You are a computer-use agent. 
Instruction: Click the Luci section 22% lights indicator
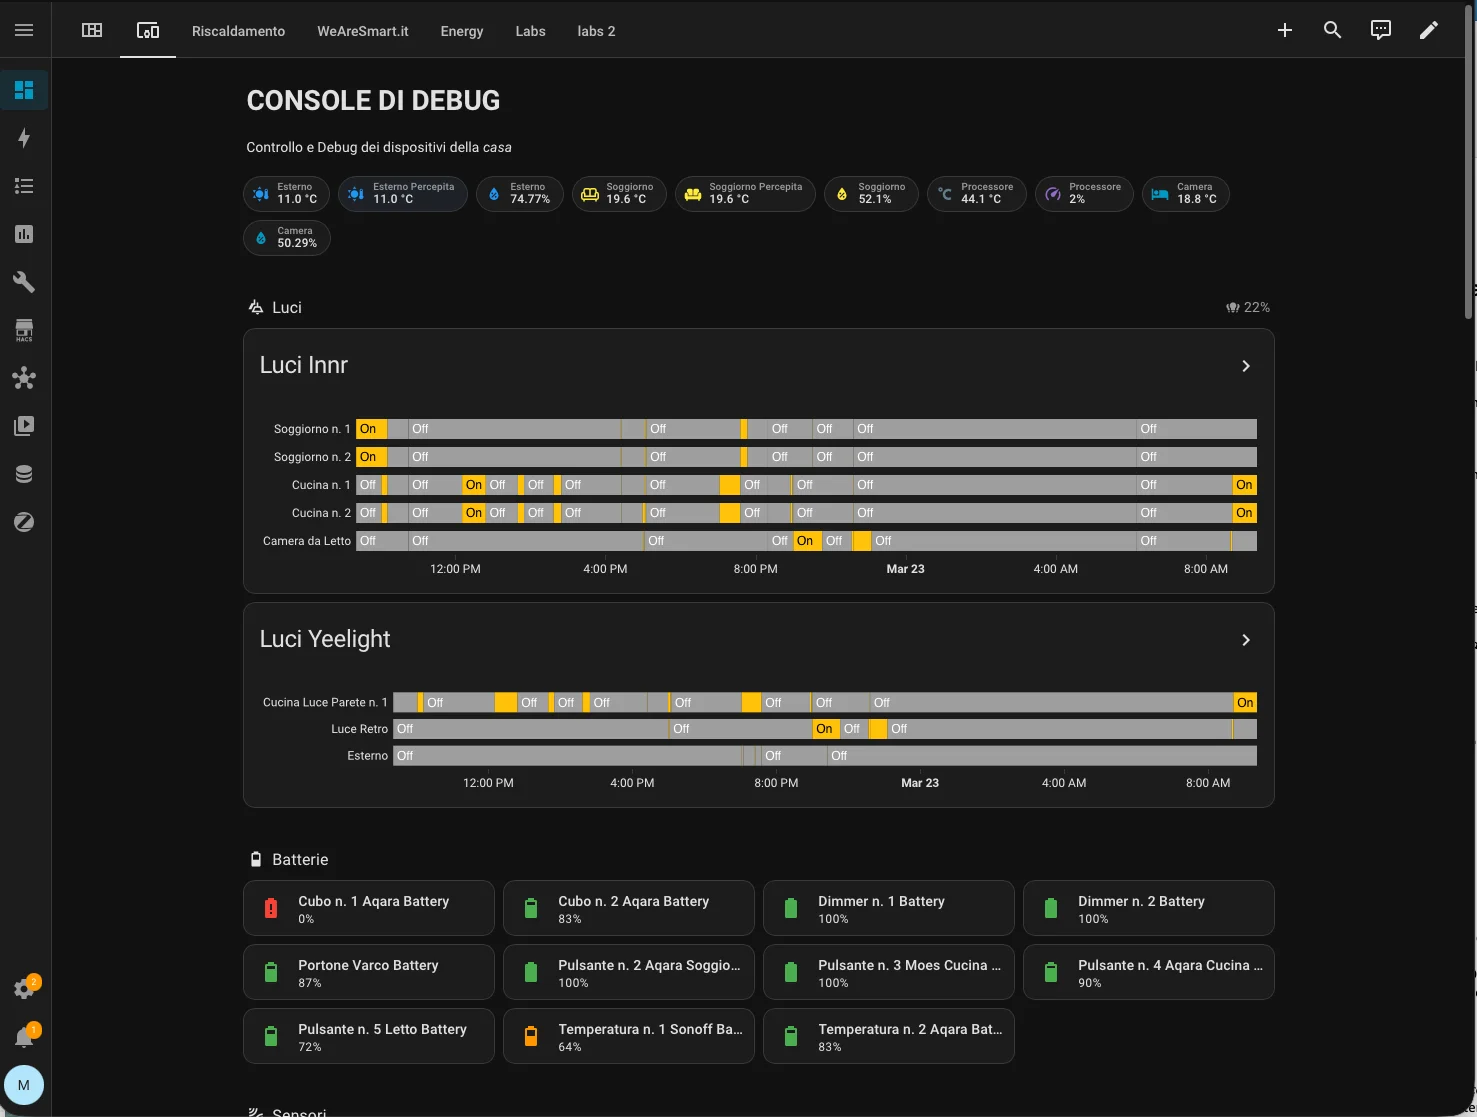[x=1248, y=307]
